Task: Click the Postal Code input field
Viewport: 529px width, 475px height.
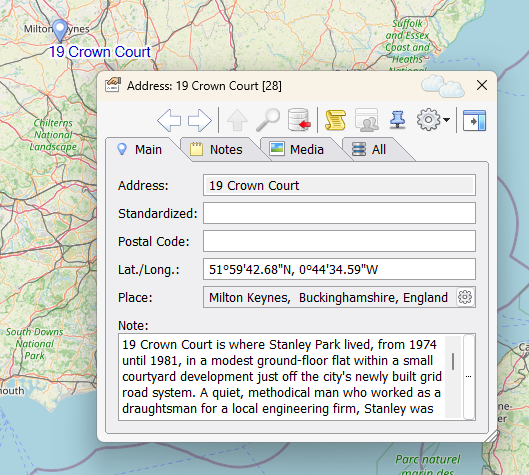Action: [x=339, y=241]
